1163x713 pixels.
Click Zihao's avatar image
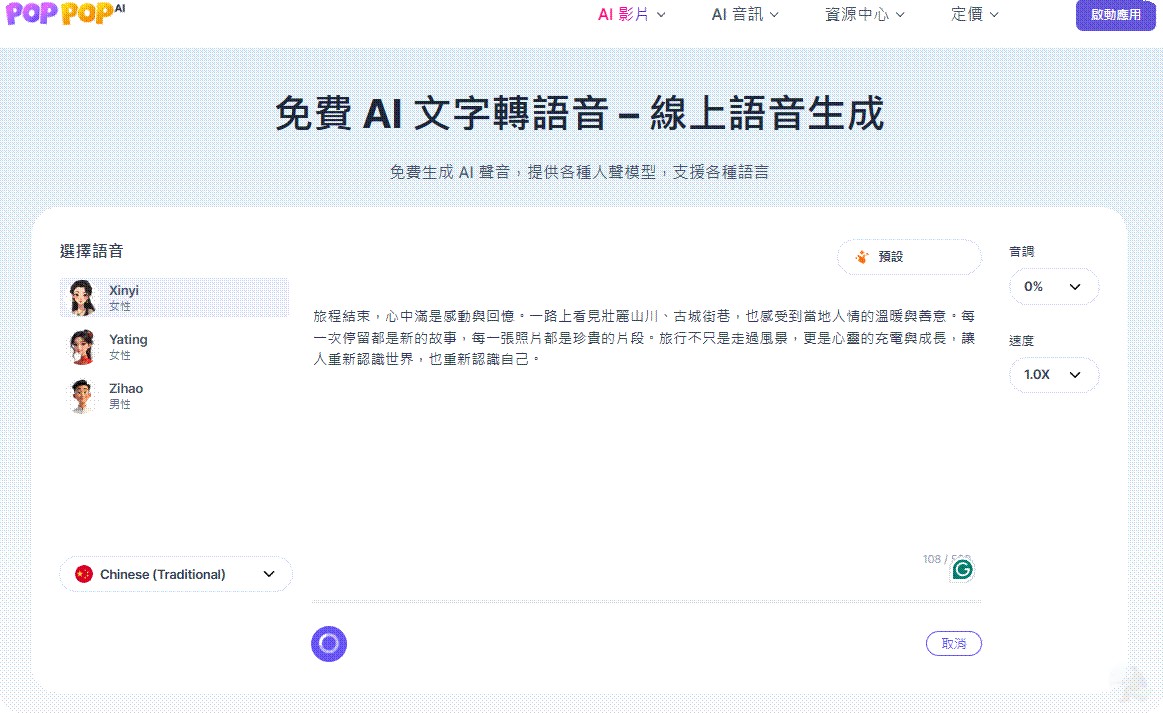82,395
